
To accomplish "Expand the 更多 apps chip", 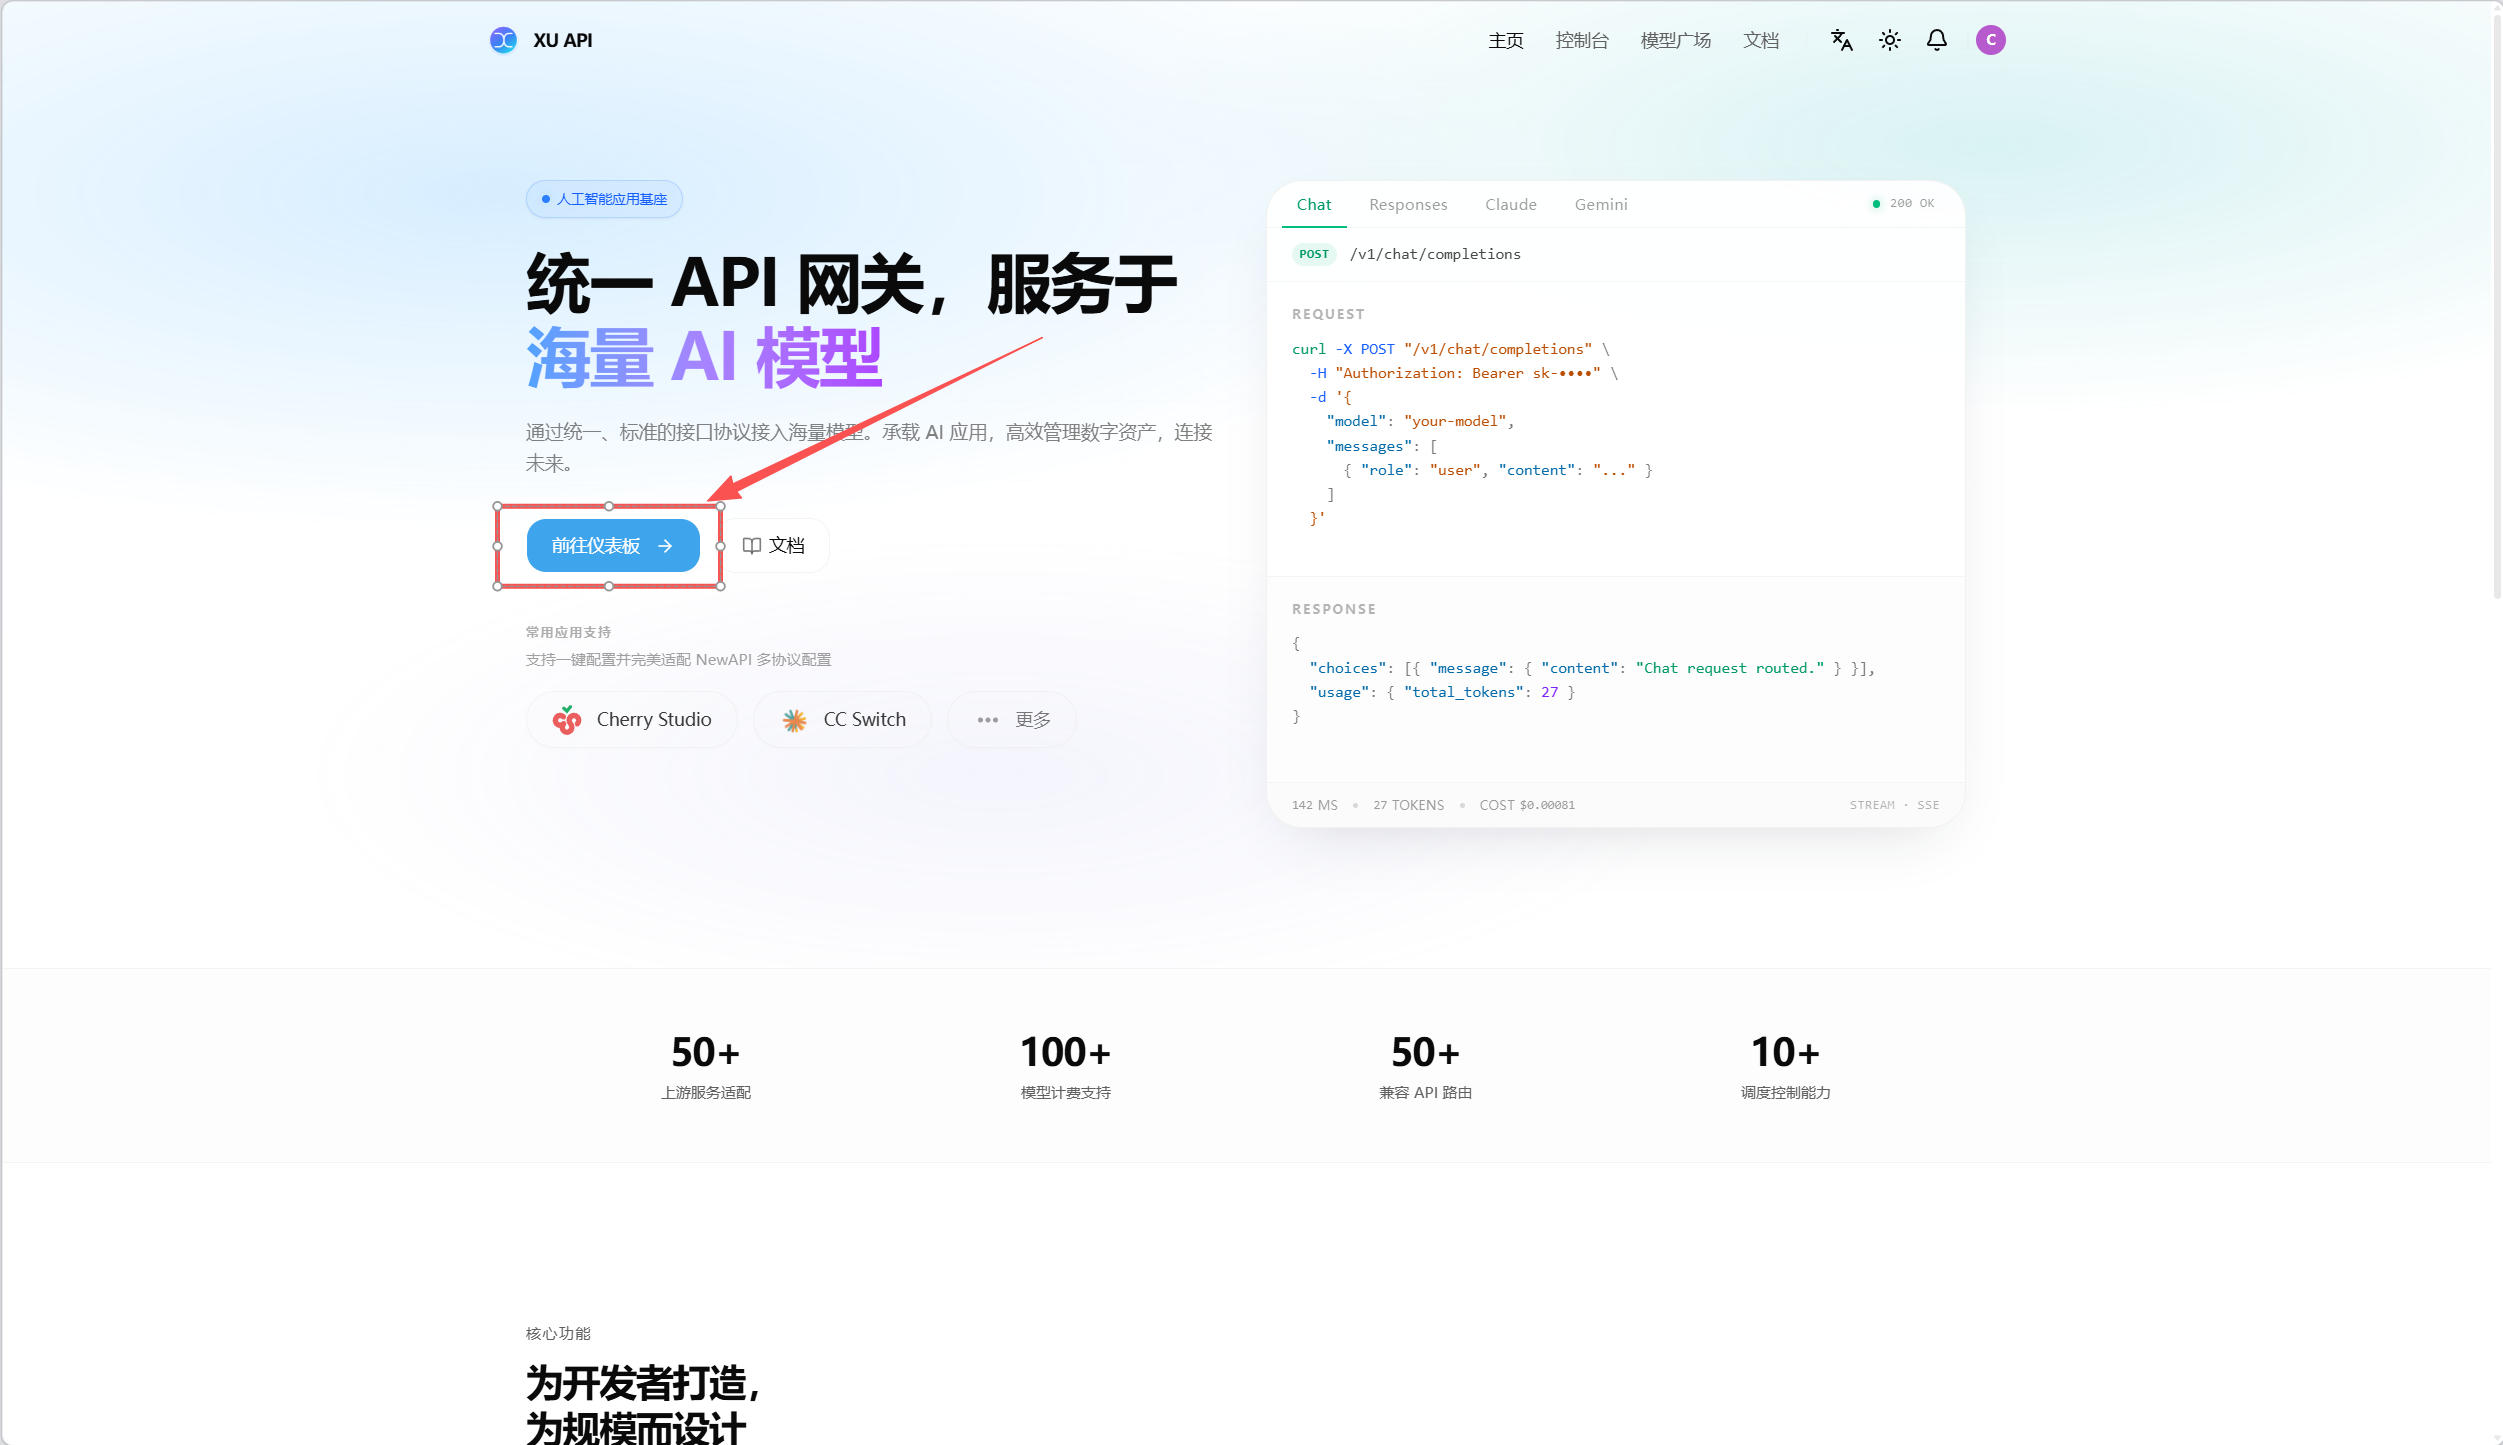I will 1011,719.
